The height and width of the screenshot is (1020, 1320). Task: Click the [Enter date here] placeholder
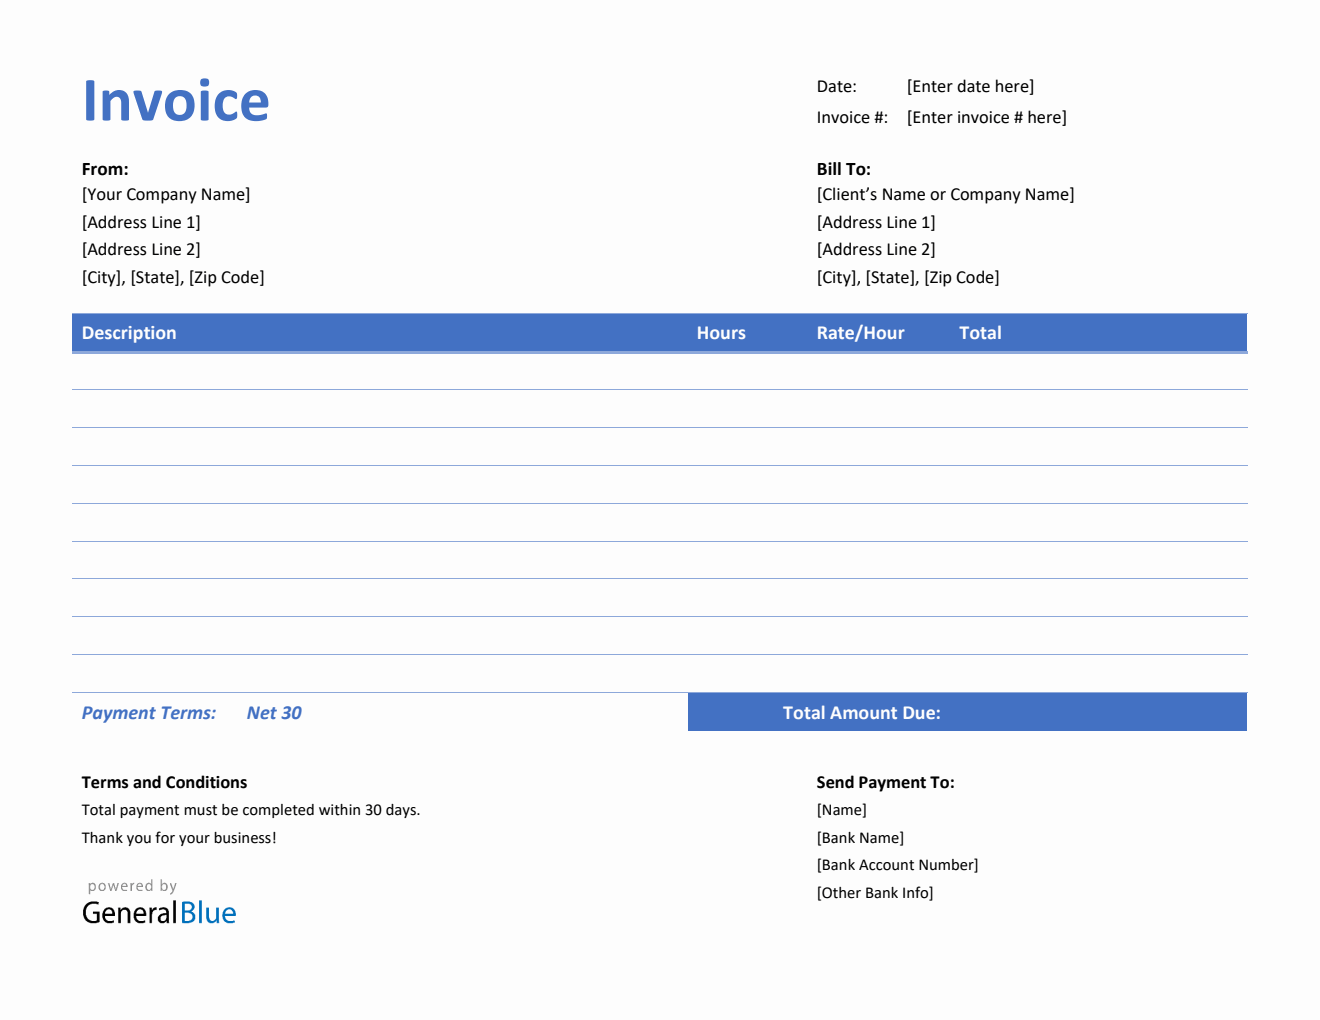pyautogui.click(x=968, y=86)
